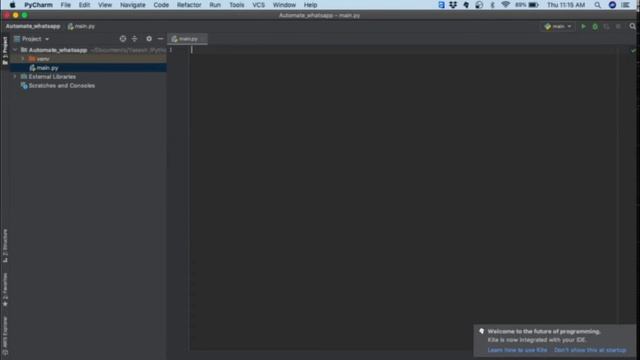
Task: Click the grey Stop icon in the run toolbar
Action: 618,27
